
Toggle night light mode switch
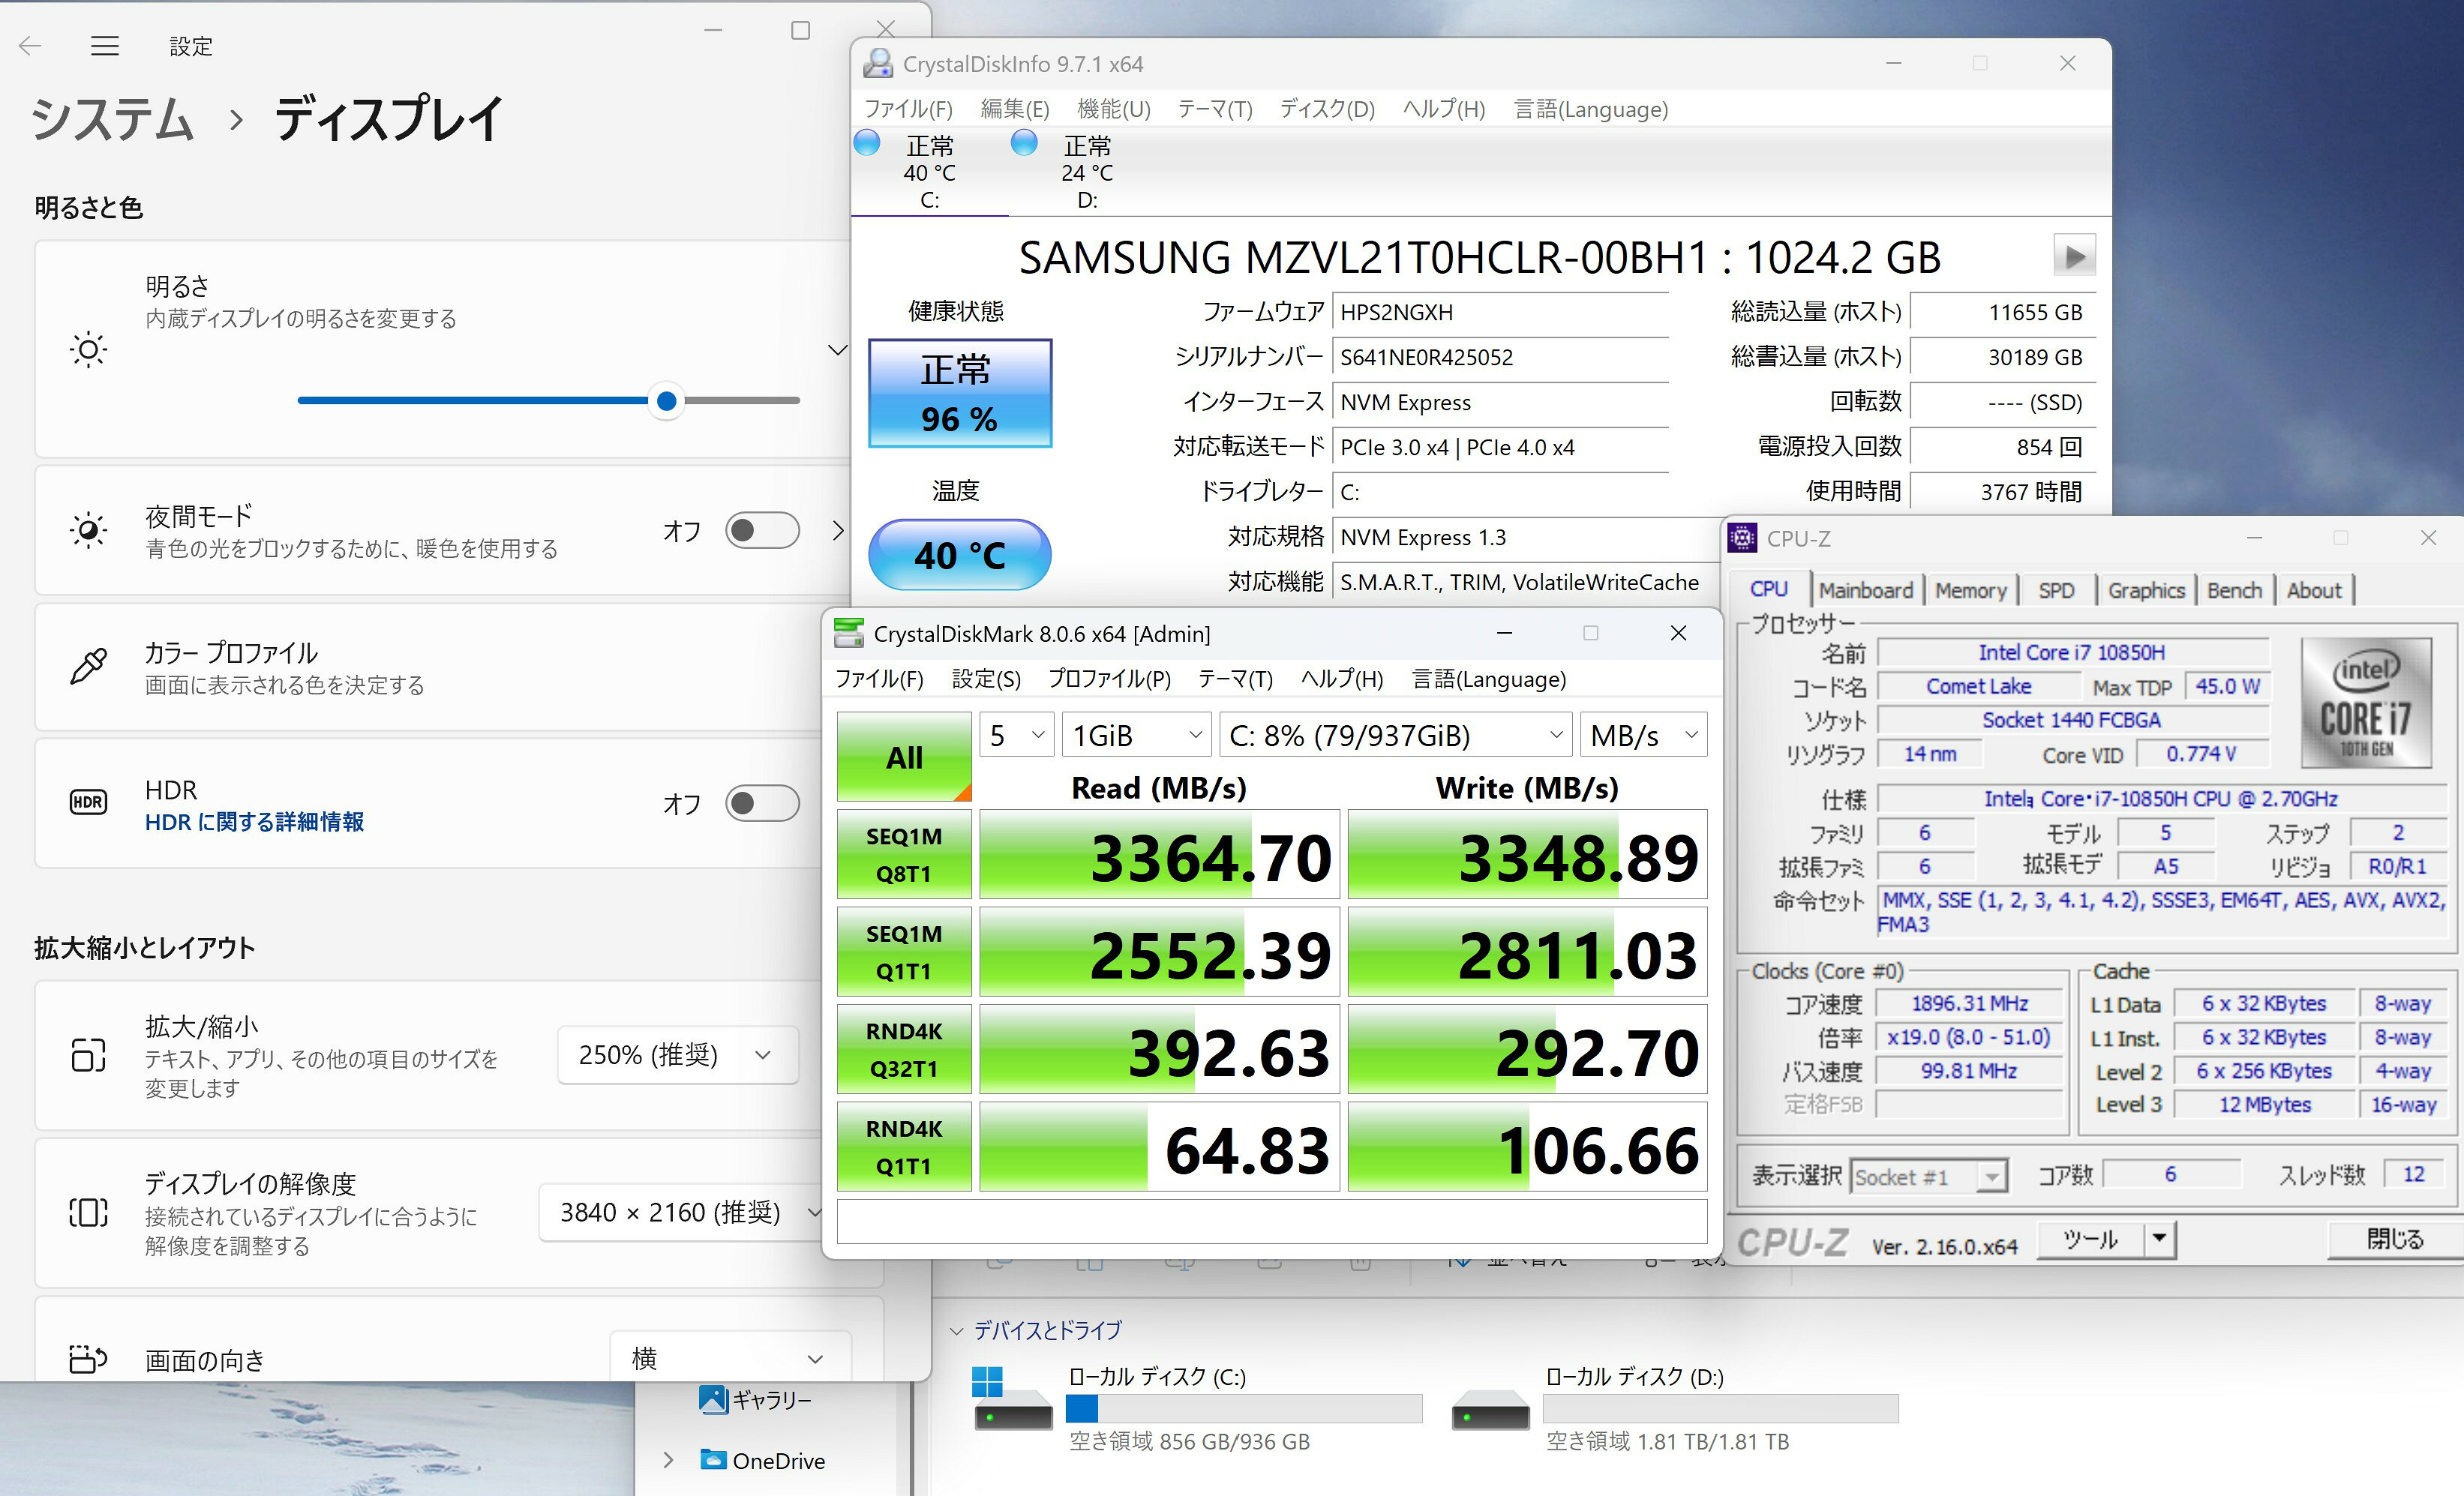coord(762,530)
